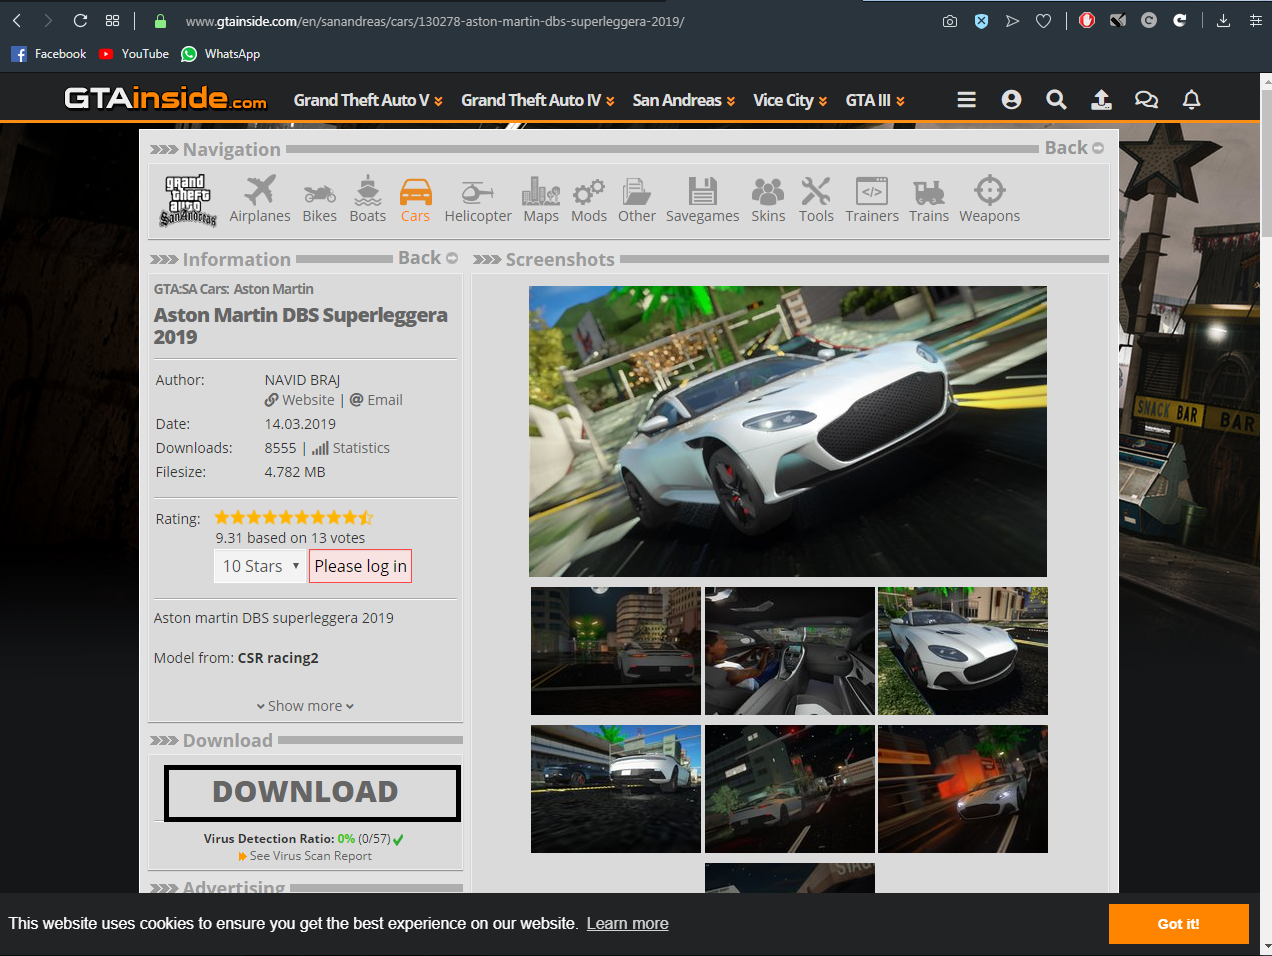Expand Grand Theft Auto V menu
Viewport: 1272px width, 956px height.
tap(368, 100)
